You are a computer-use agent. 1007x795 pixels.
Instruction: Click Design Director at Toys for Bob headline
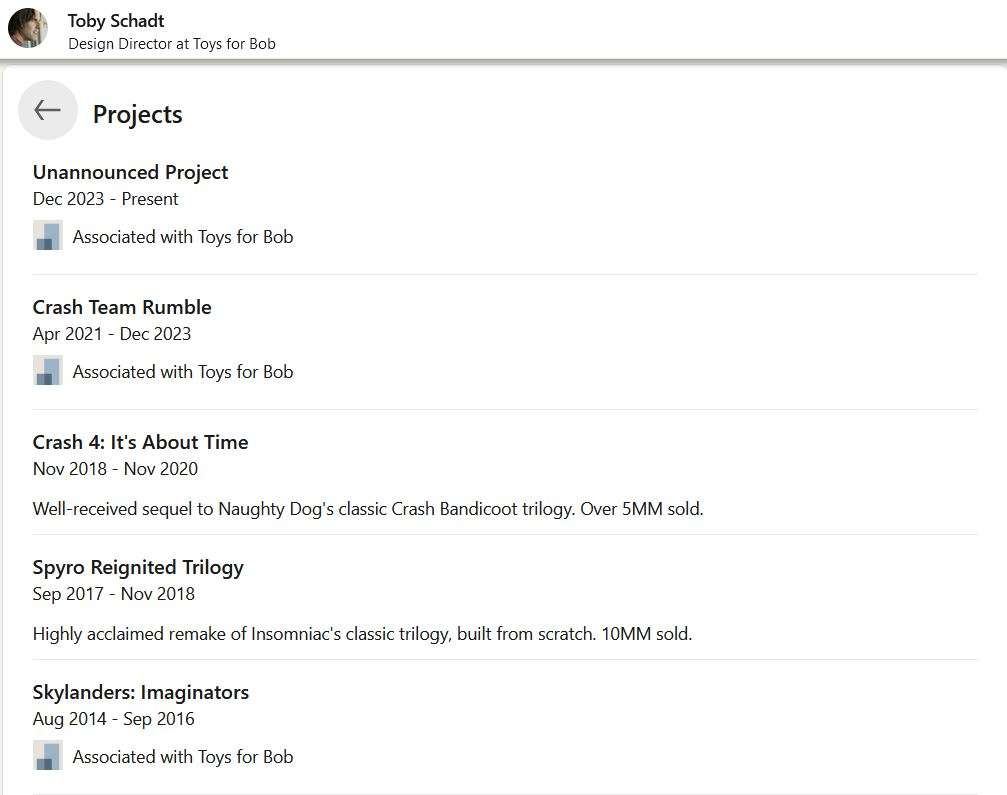point(172,44)
